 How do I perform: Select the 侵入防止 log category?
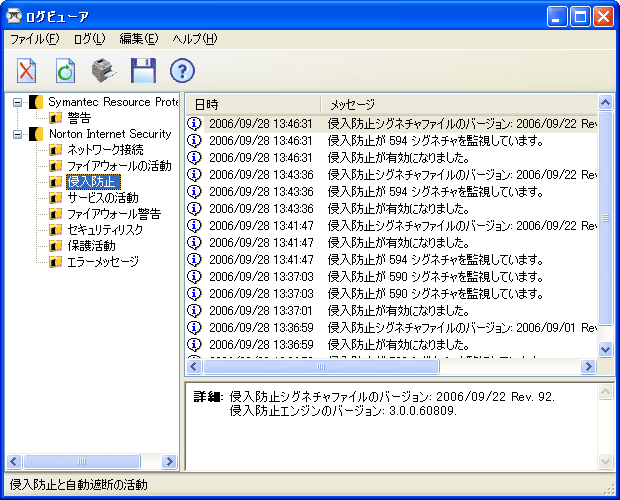tap(93, 182)
